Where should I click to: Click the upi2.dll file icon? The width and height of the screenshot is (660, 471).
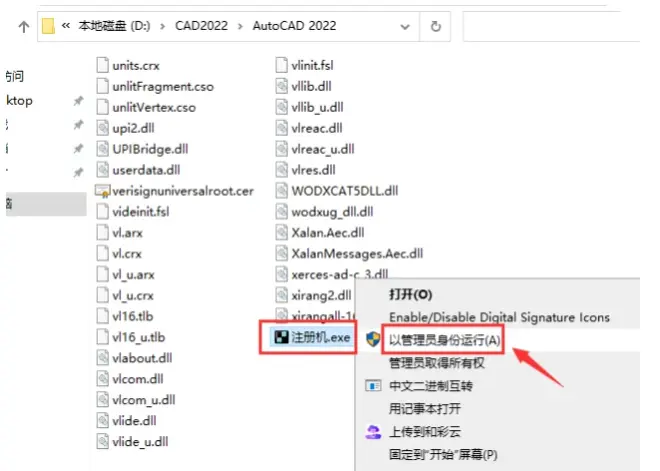click(x=102, y=128)
